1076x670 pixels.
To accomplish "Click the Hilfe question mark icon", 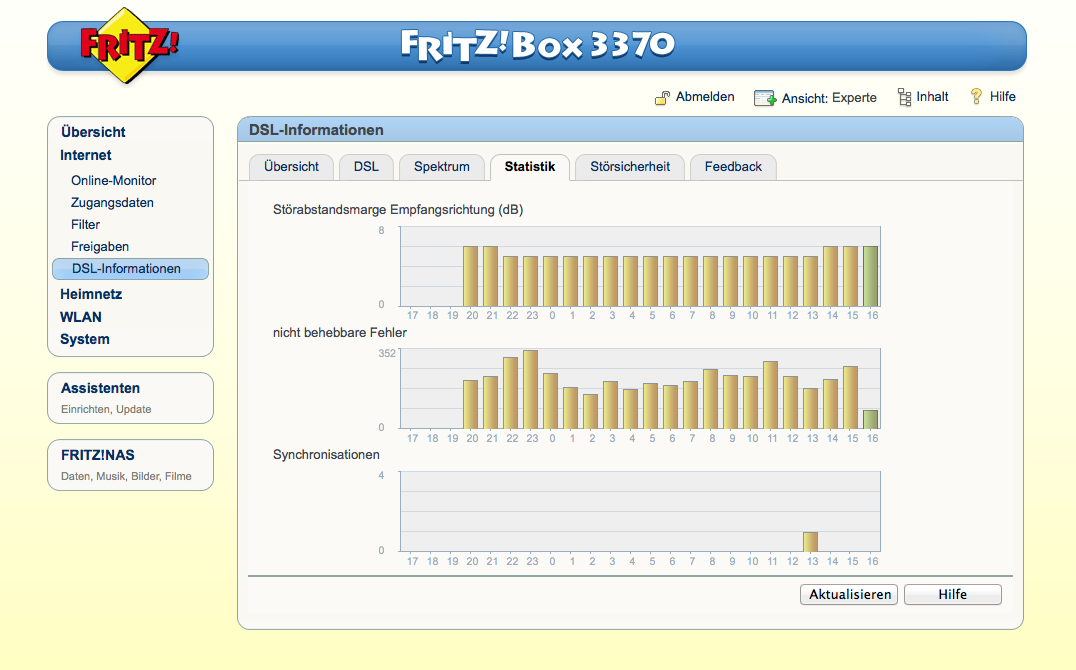I will [x=976, y=97].
